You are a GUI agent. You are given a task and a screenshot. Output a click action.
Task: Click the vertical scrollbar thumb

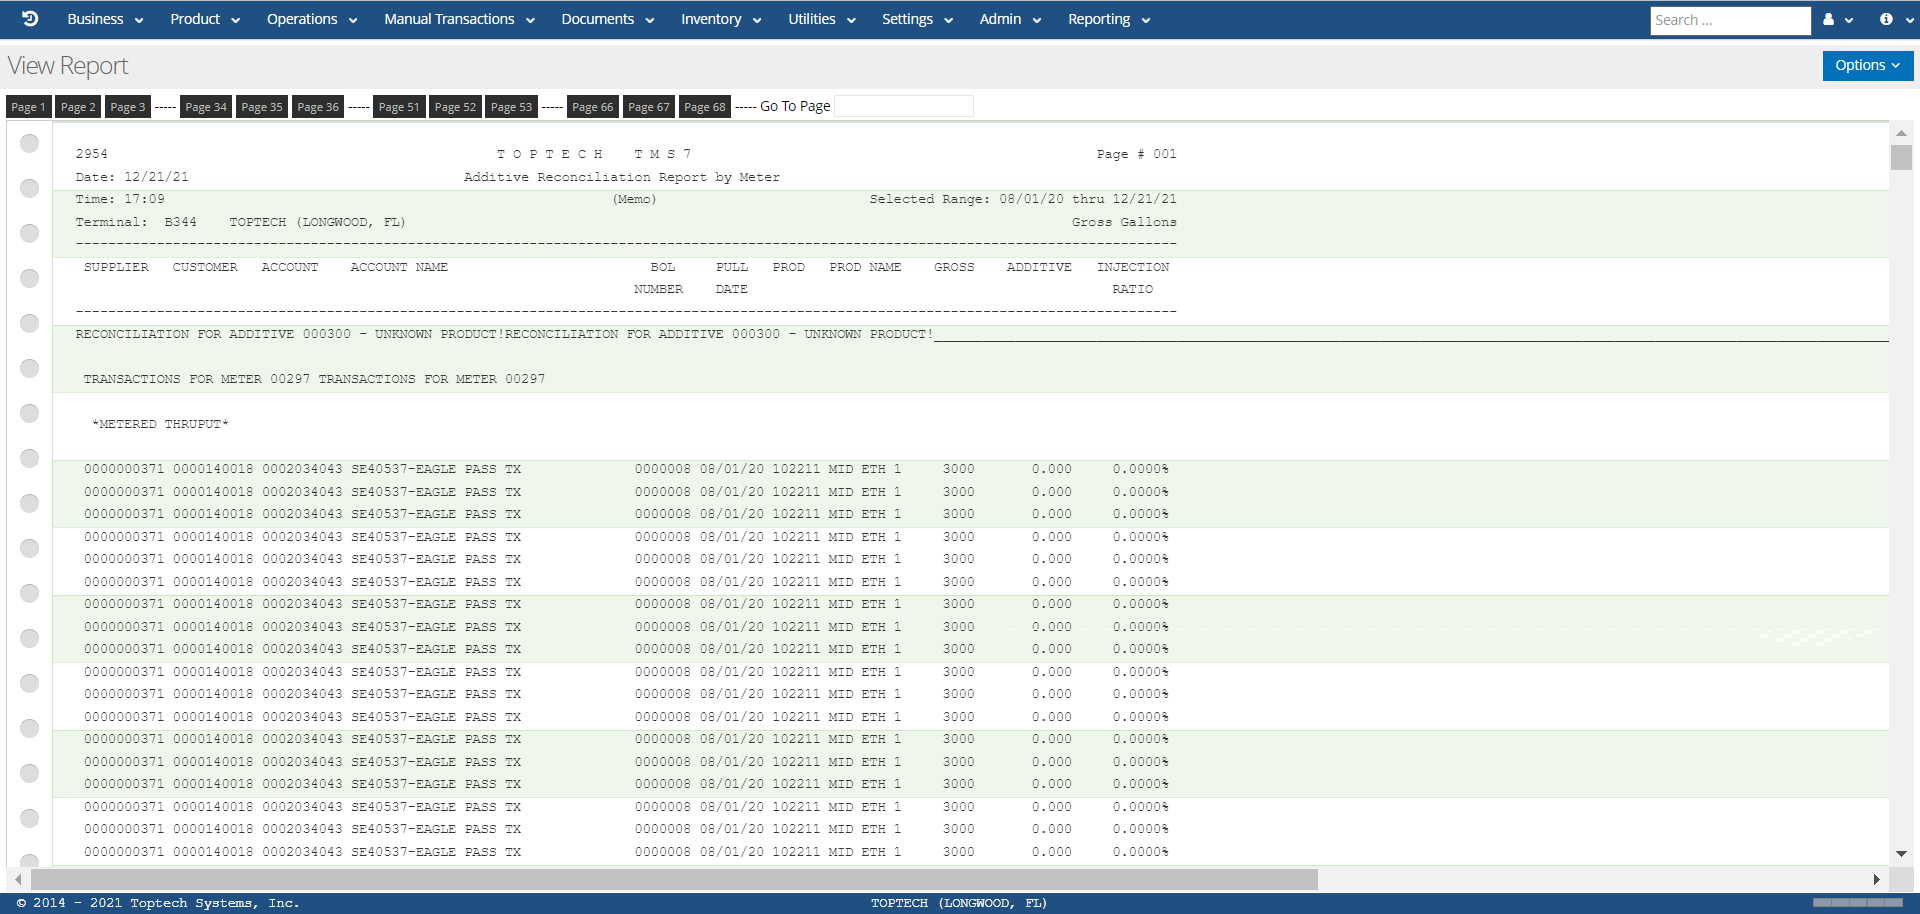[1901, 158]
